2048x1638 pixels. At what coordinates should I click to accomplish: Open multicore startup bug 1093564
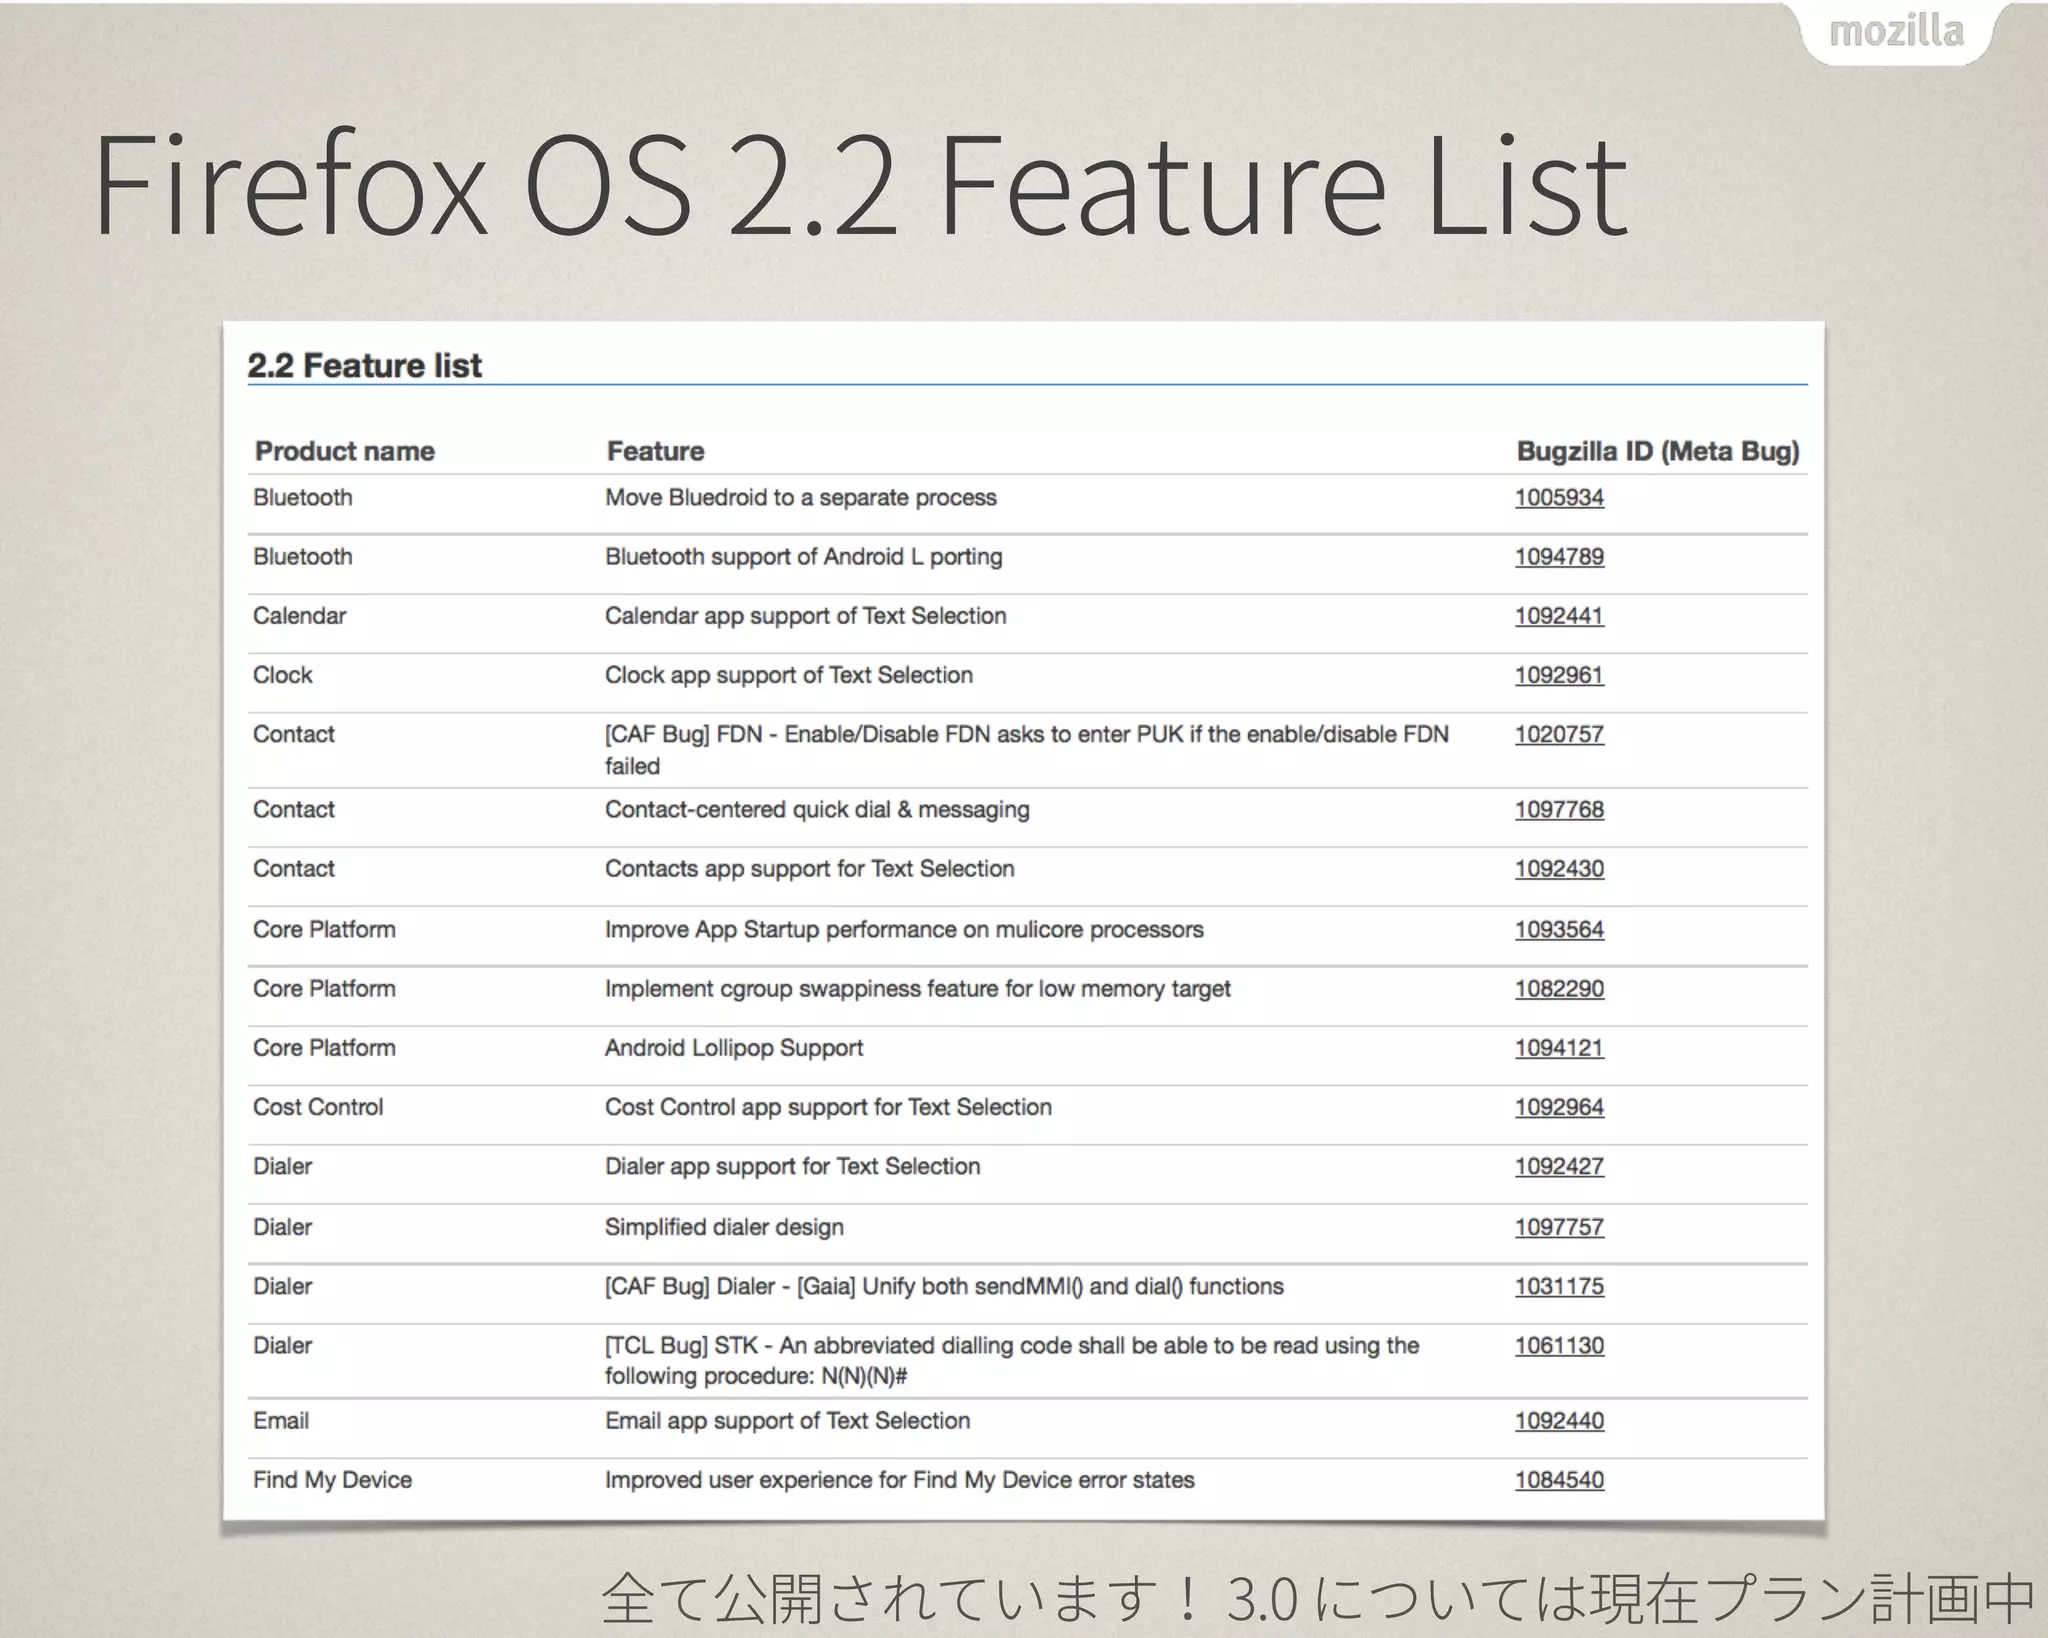click(x=1558, y=929)
